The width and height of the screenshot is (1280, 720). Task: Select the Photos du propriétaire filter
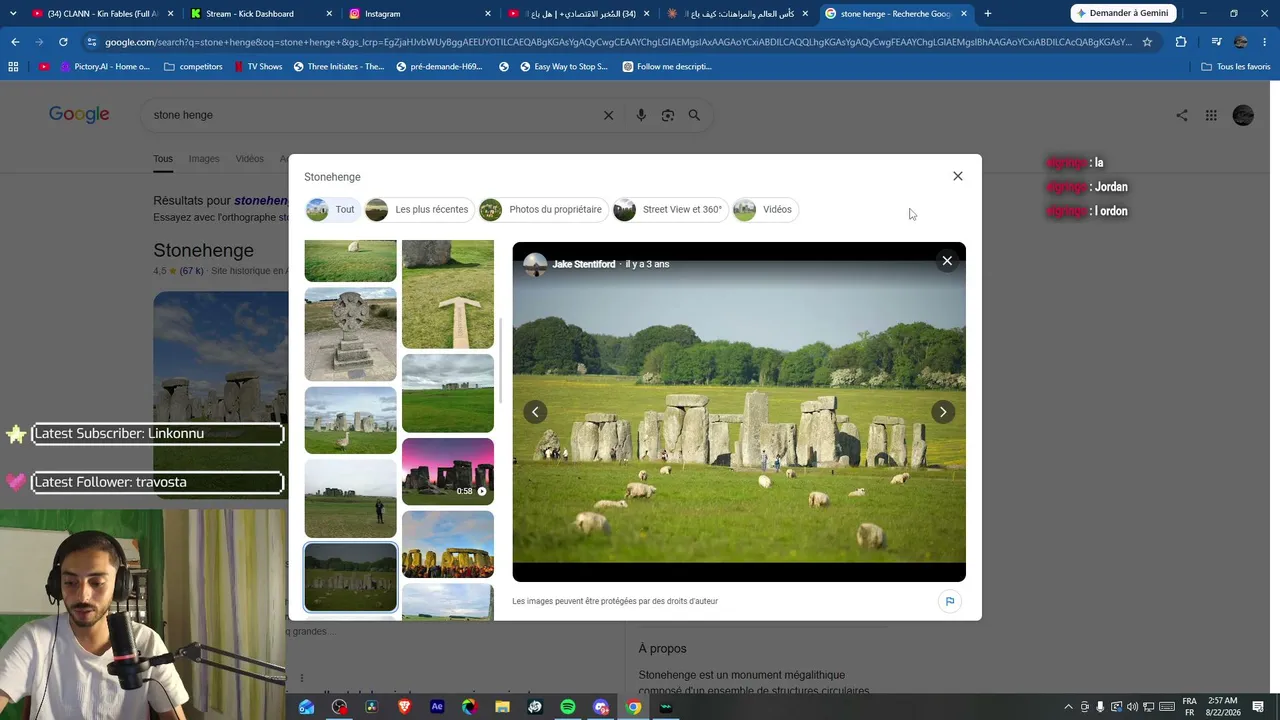point(542,210)
